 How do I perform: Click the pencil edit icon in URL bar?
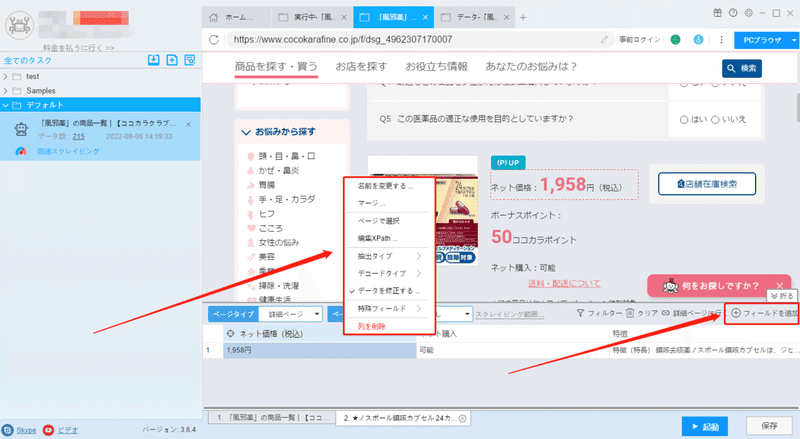(x=604, y=39)
